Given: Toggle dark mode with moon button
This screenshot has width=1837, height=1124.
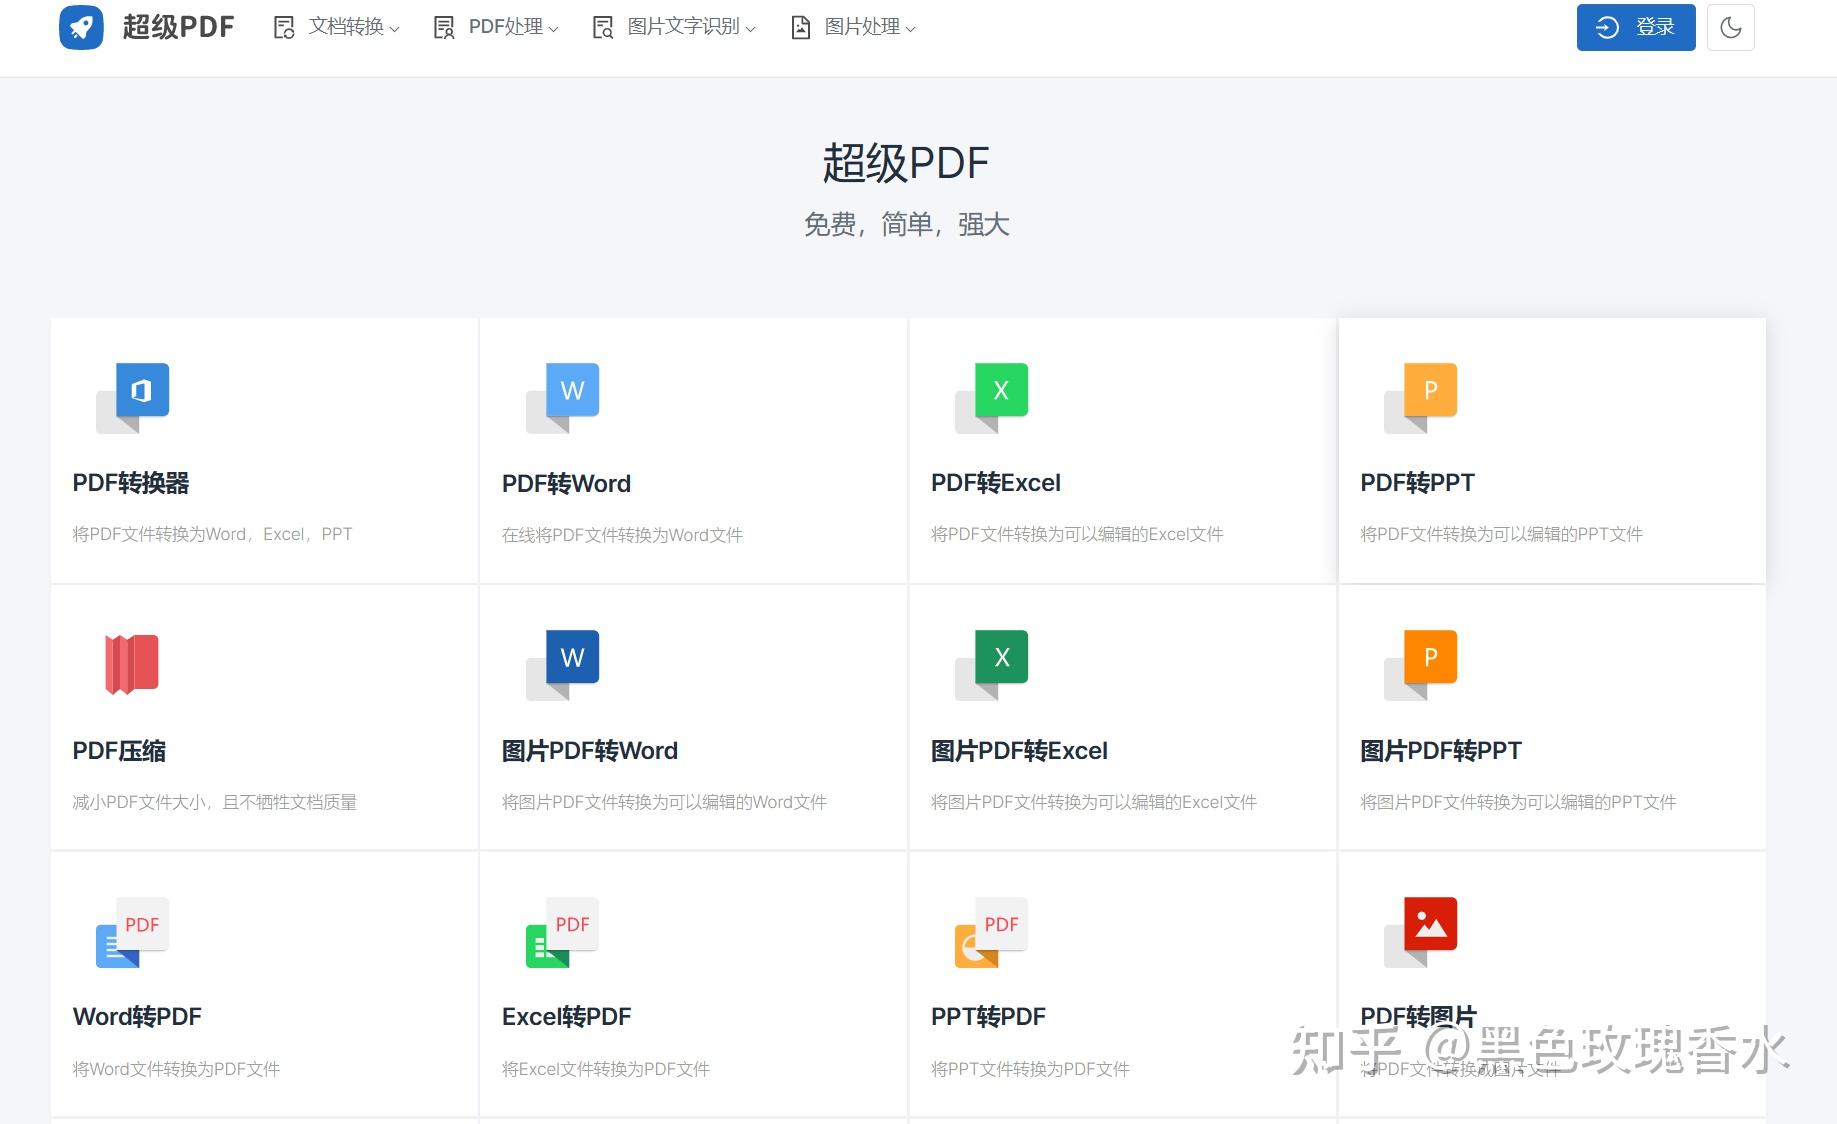Looking at the screenshot, I should pos(1731,27).
